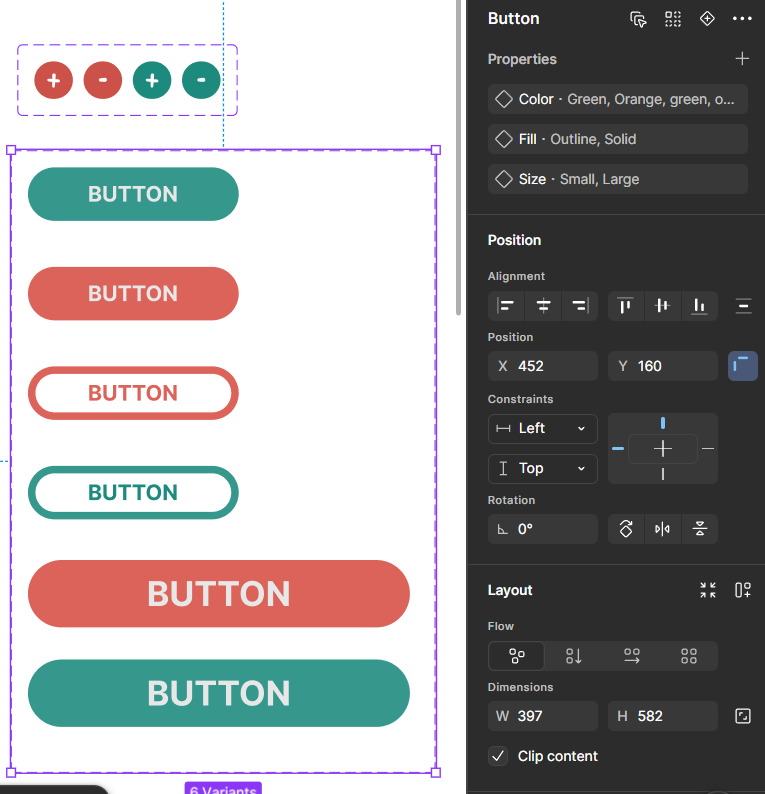This screenshot has height=794, width=765.
Task: Click the bottom-right corner handle of the selection
Action: click(x=435, y=773)
